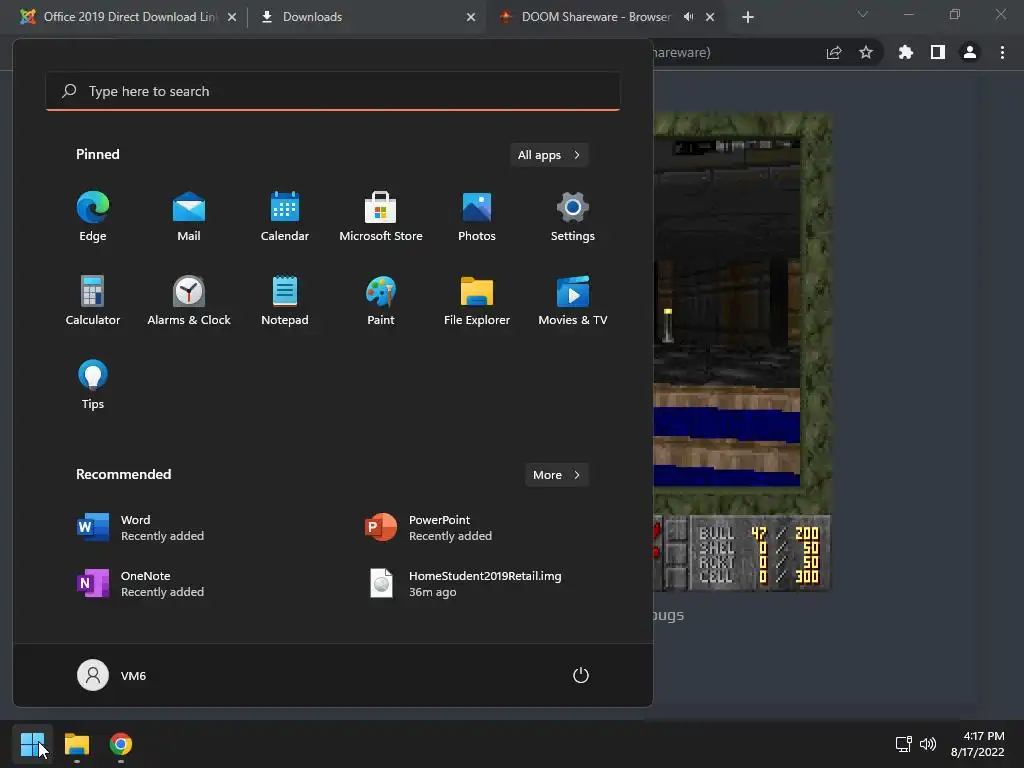Launch the Mail app
The width and height of the screenshot is (1024, 768).
coord(189,217)
